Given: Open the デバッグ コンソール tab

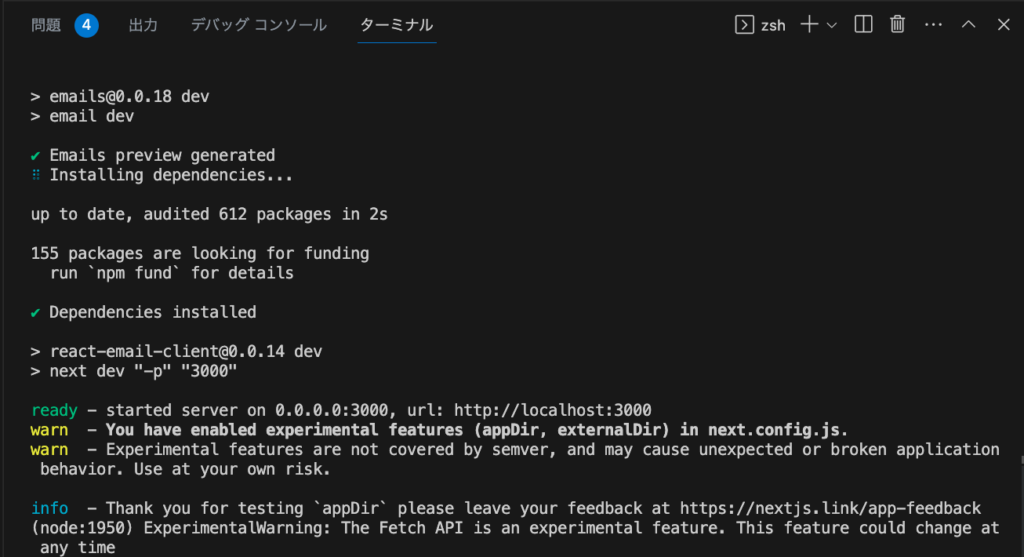Looking at the screenshot, I should click(x=259, y=25).
